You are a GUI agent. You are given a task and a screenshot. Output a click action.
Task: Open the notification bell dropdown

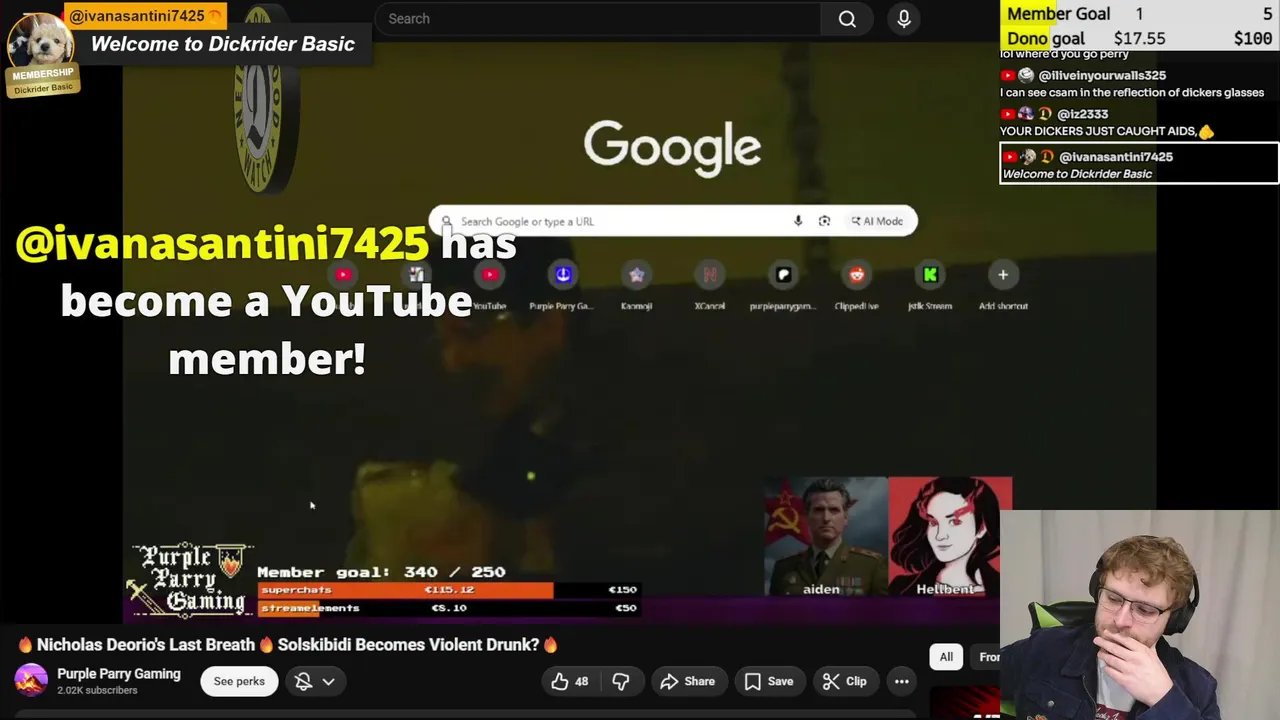point(314,681)
